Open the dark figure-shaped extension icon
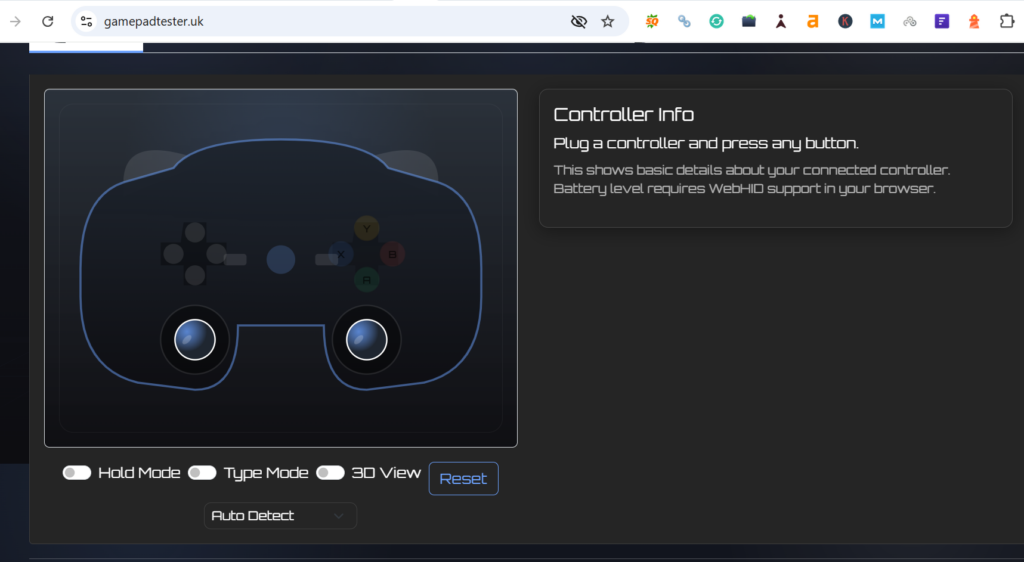 (x=781, y=22)
